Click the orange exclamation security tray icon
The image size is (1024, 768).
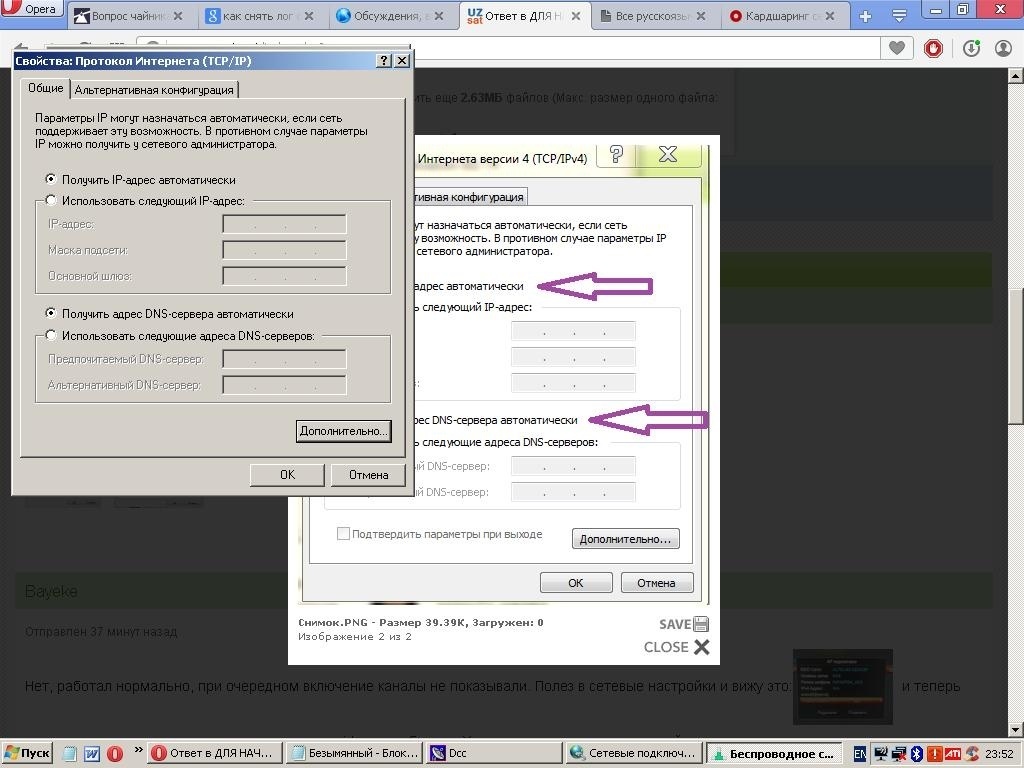tap(935, 754)
